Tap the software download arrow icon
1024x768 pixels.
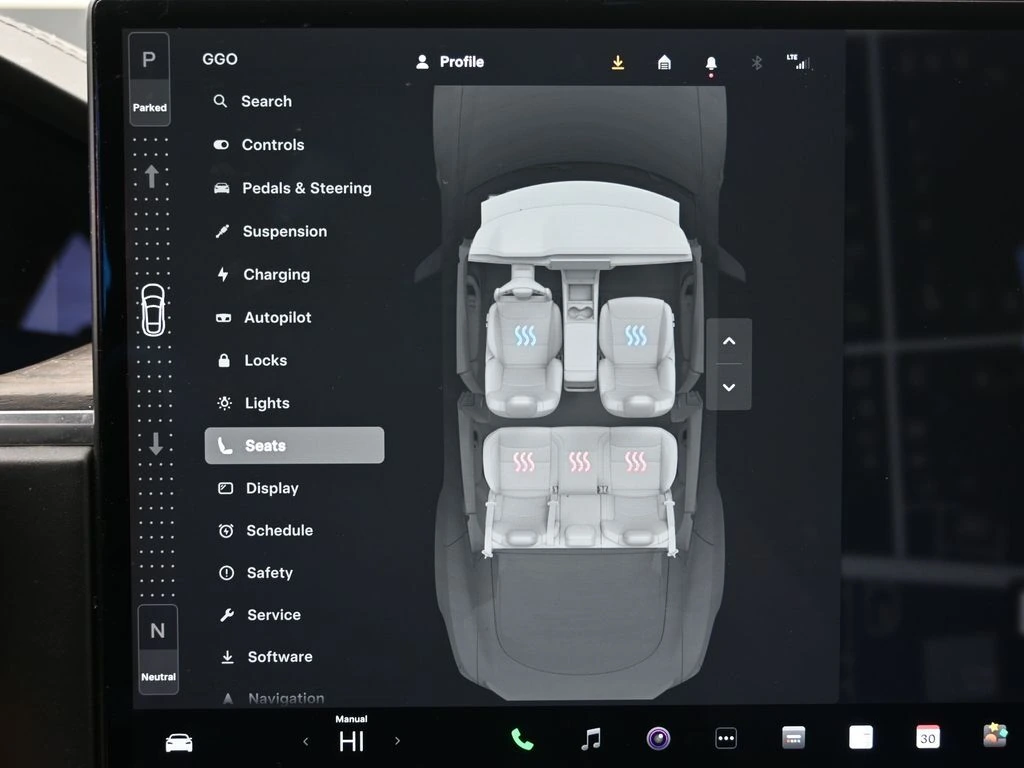(618, 63)
